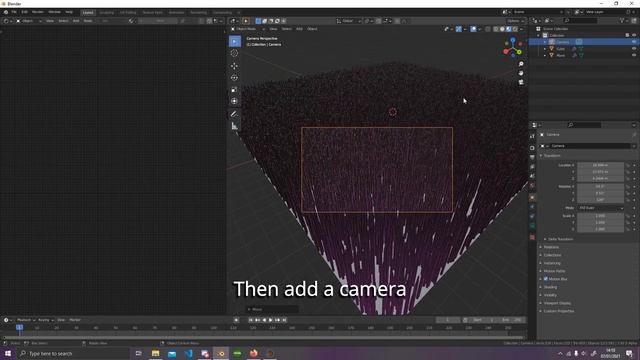Select the Select Box tool in viewport toolbar
The width and height of the screenshot is (640, 360).
235,41
